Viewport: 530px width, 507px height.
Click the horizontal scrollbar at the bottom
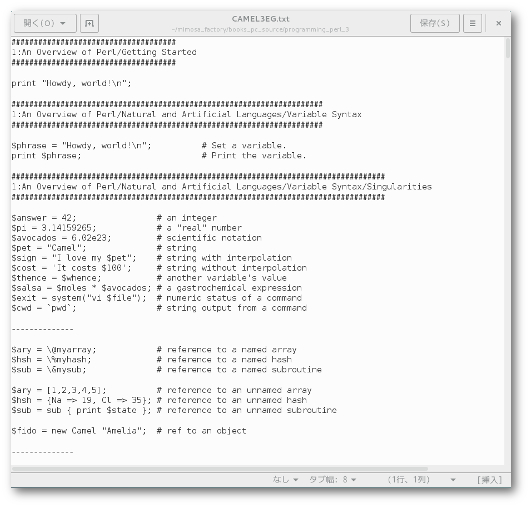(220, 469)
